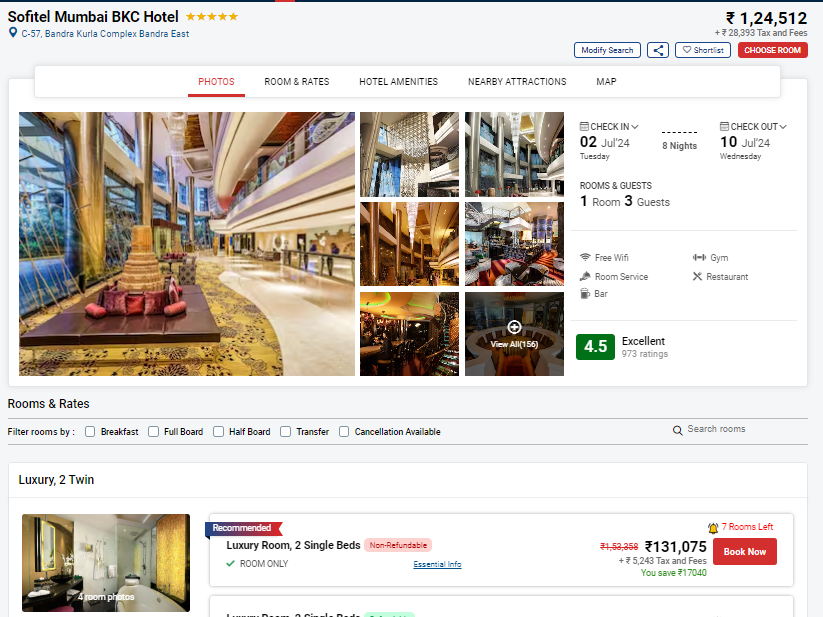
Task: Click Book Now for Luxury Room
Action: click(745, 552)
